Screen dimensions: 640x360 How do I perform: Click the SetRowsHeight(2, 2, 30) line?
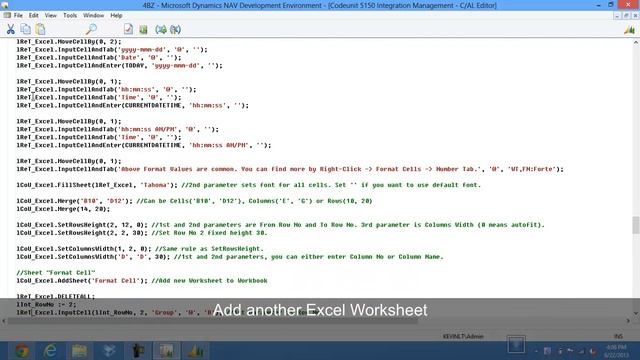tap(142, 233)
